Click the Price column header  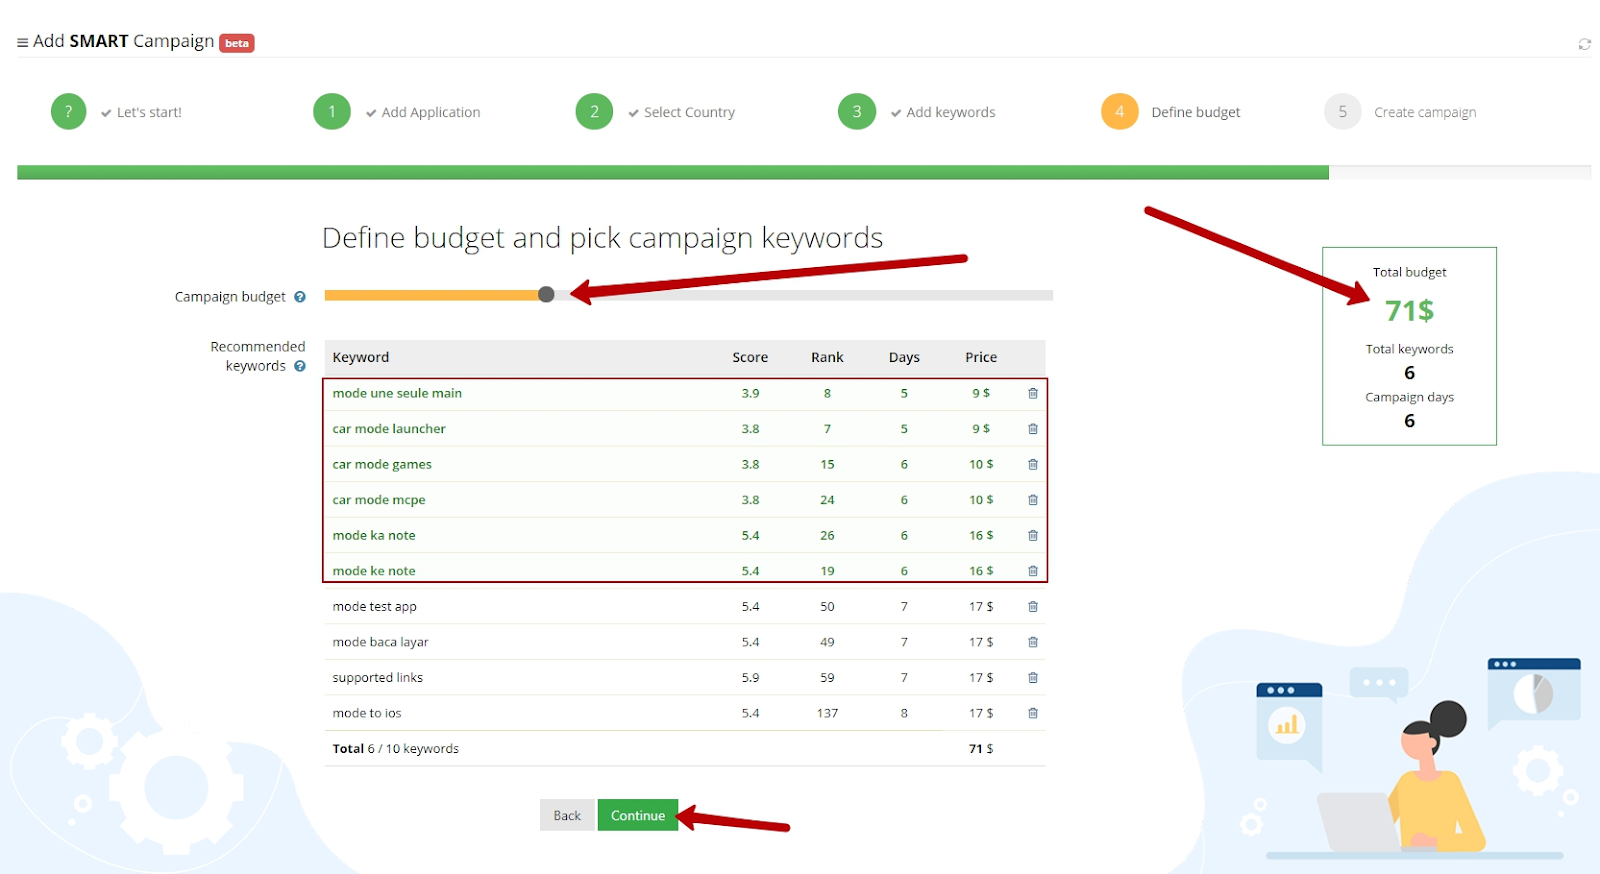981,358
